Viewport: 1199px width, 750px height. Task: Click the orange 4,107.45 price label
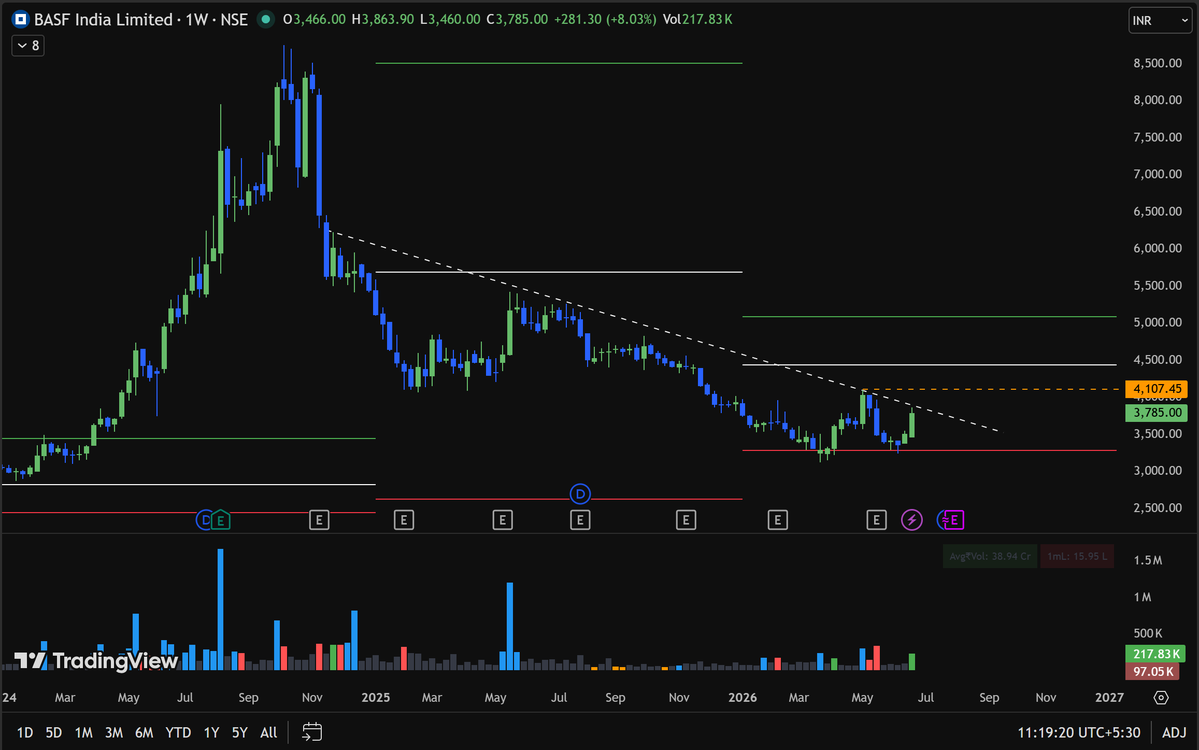(x=1156, y=388)
